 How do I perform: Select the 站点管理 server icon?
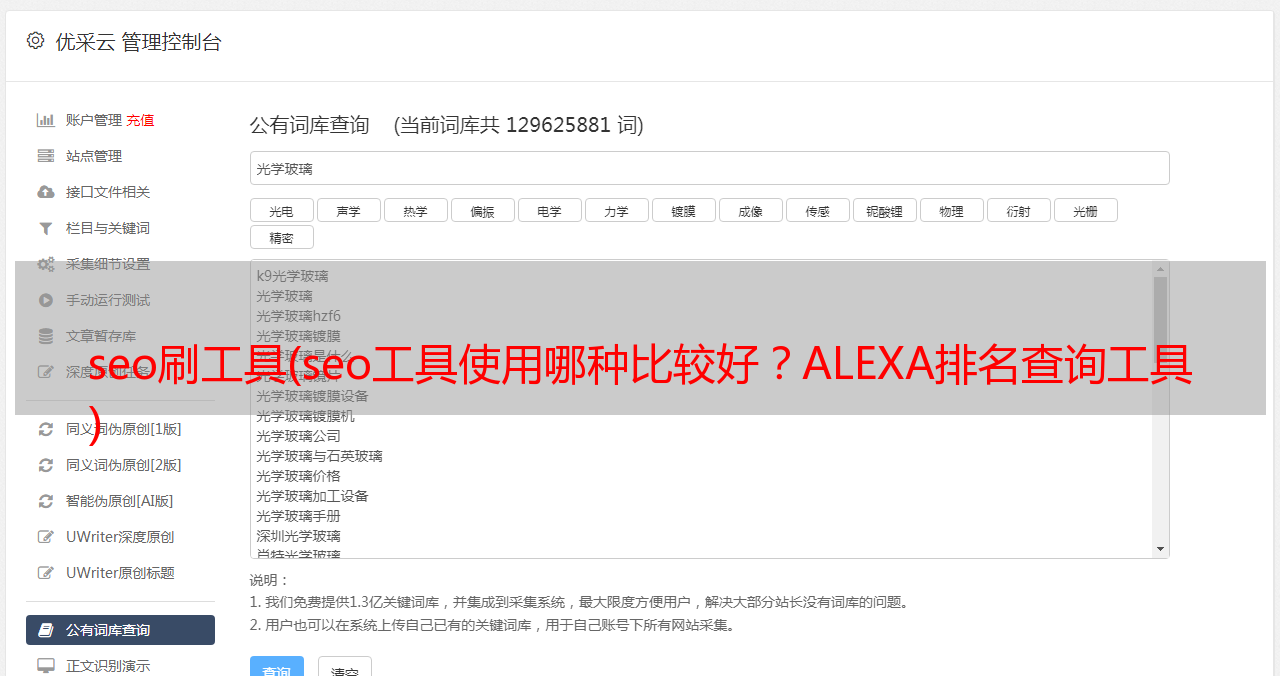(x=45, y=156)
